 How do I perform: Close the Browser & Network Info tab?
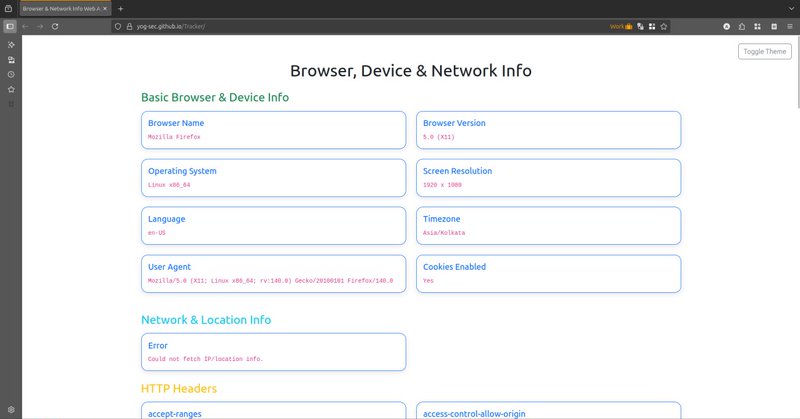(105, 9)
